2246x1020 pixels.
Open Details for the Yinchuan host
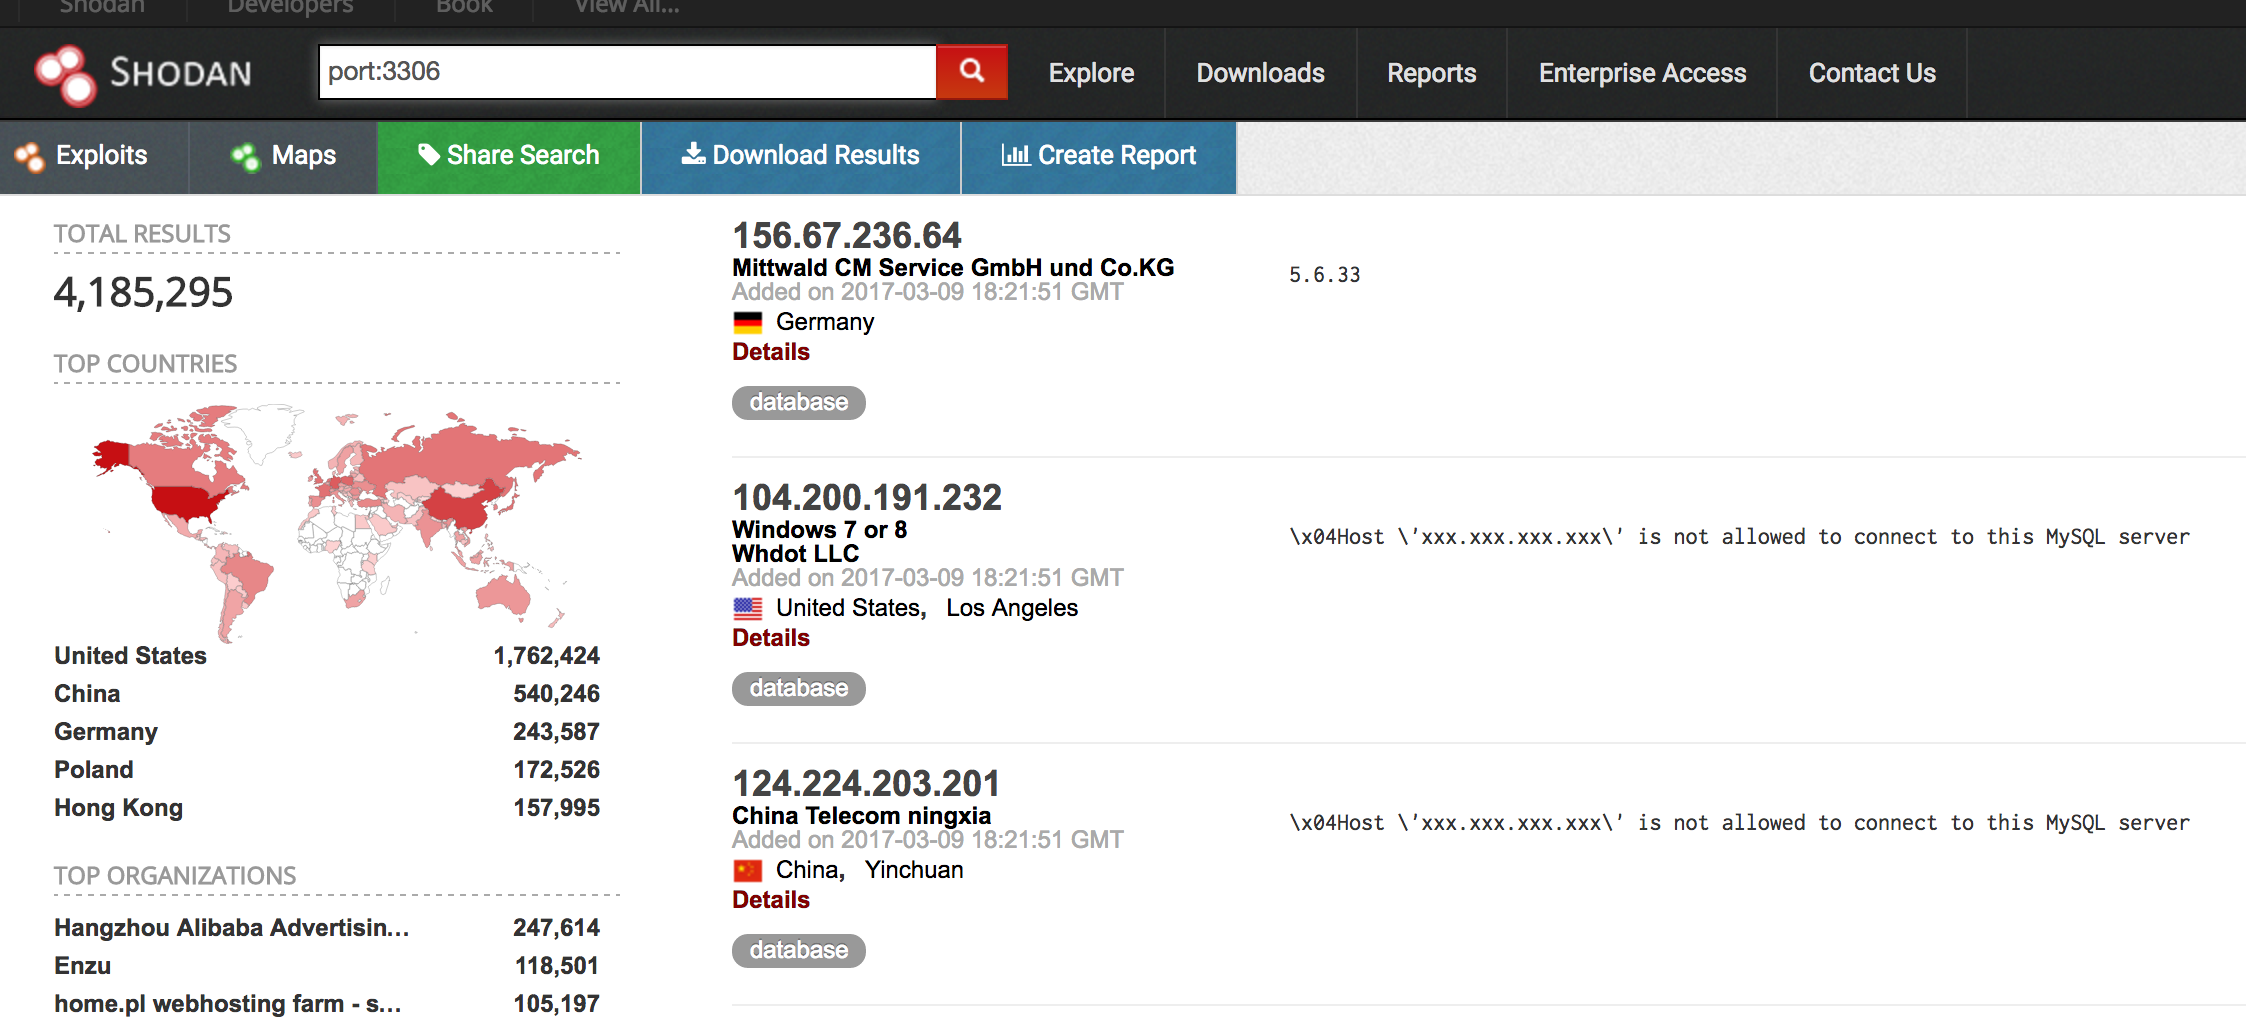coord(770,900)
